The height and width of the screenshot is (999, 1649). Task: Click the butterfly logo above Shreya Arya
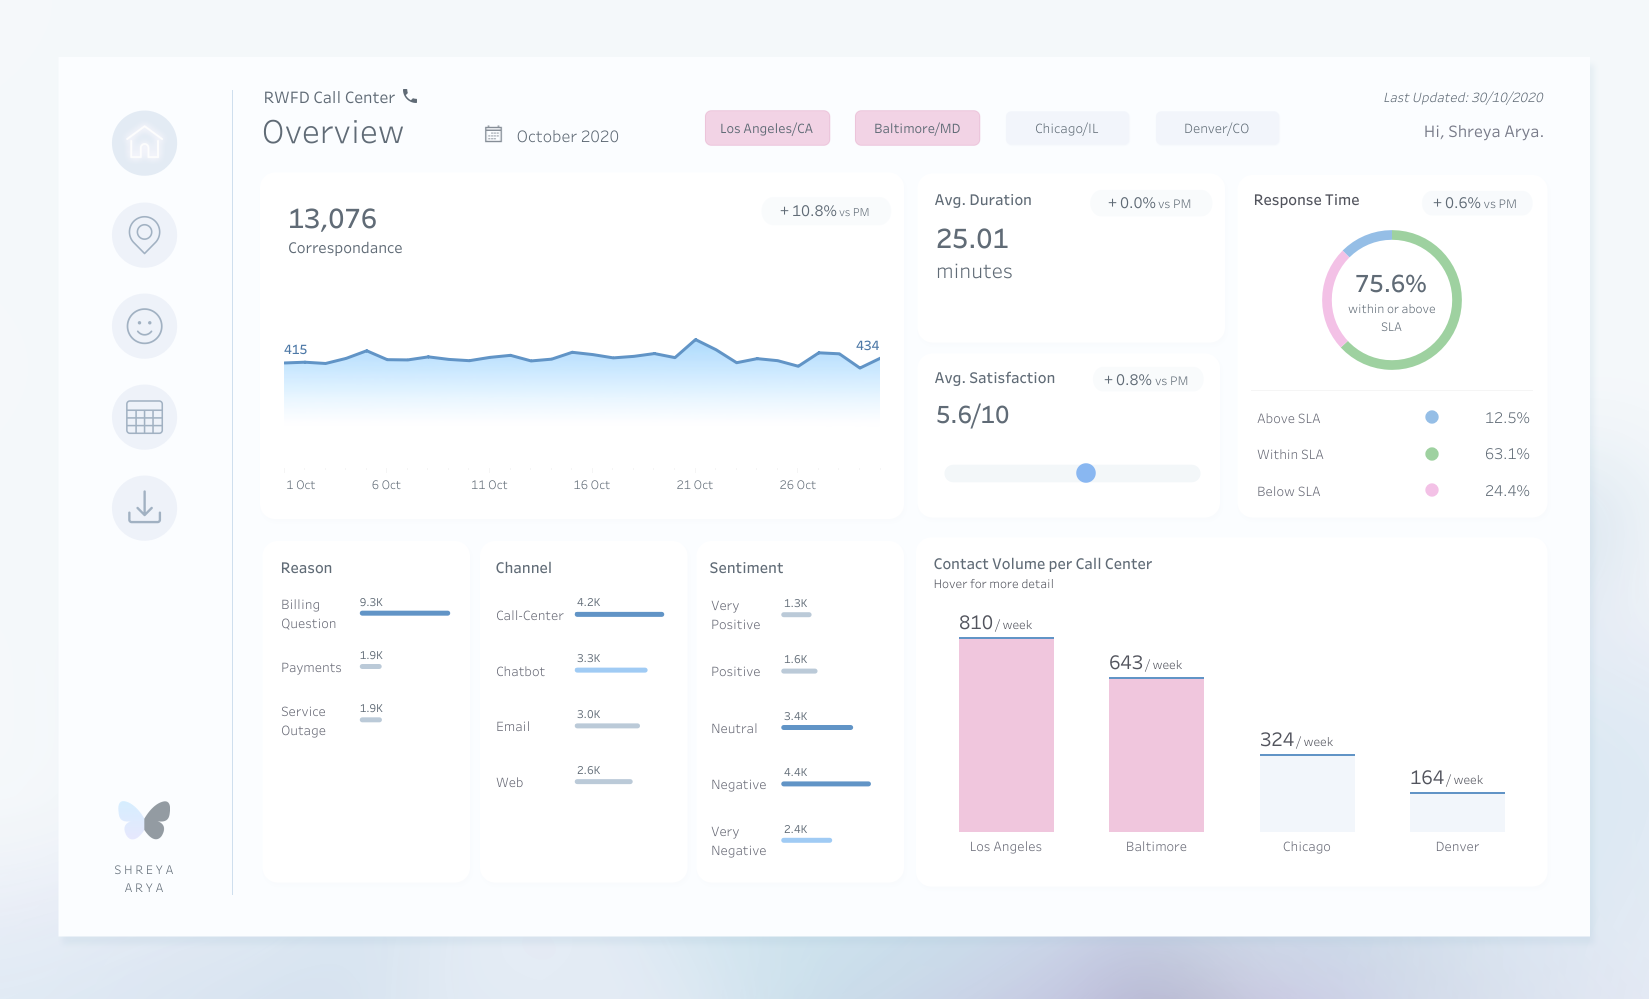tap(144, 820)
